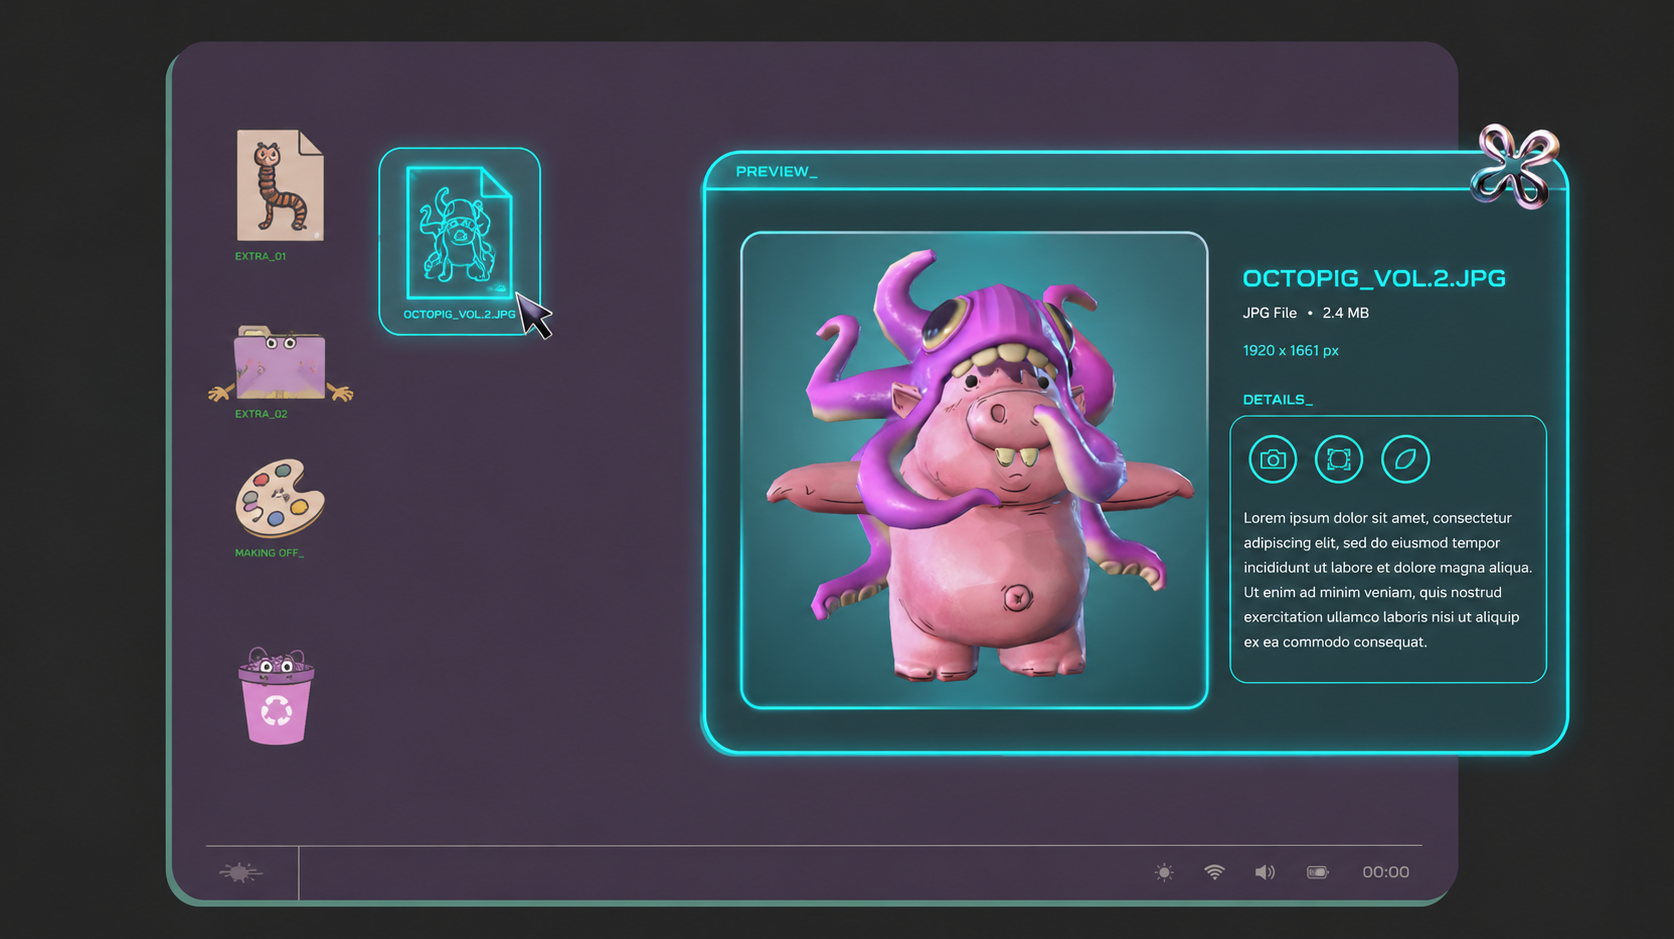
Task: Open the EXTRA_02 folder icon
Action: [x=280, y=363]
